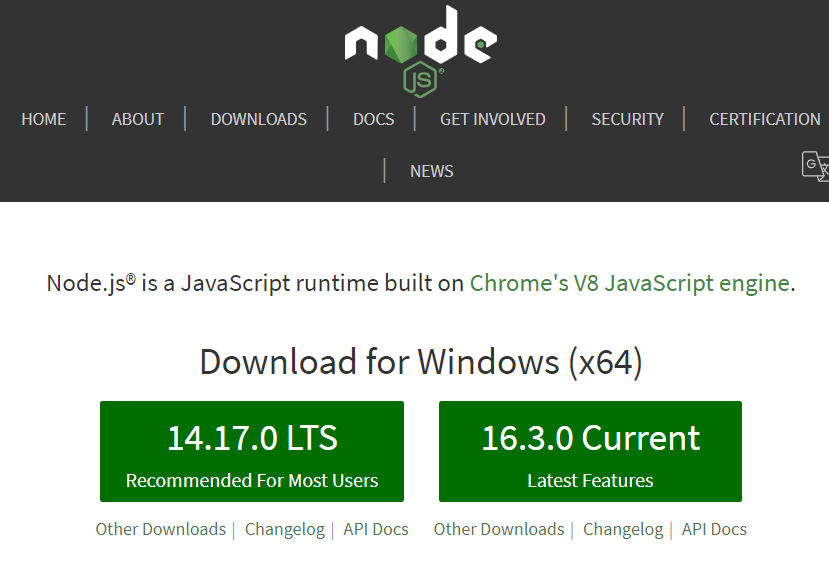Open Other Downloads under 16.3.0 Current
This screenshot has width=829, height=567.
click(x=499, y=529)
